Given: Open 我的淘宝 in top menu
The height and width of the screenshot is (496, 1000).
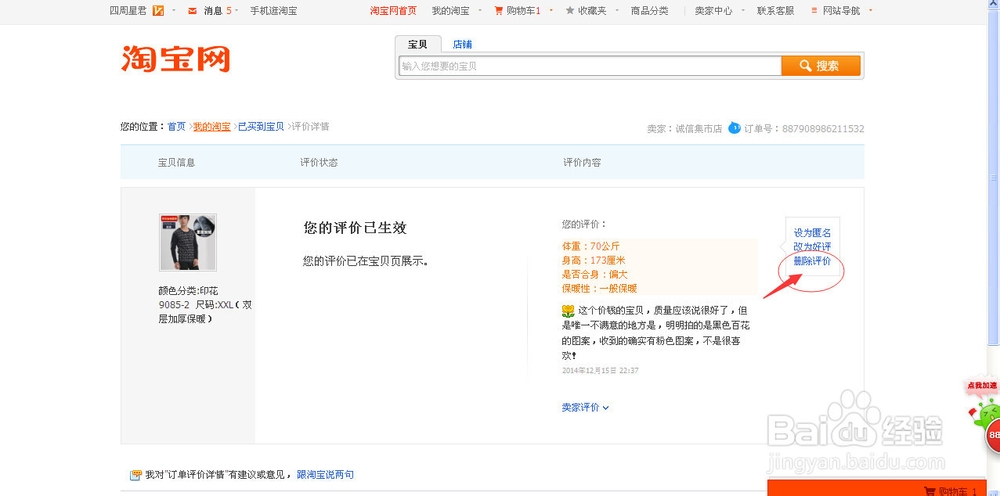Looking at the screenshot, I should [450, 11].
